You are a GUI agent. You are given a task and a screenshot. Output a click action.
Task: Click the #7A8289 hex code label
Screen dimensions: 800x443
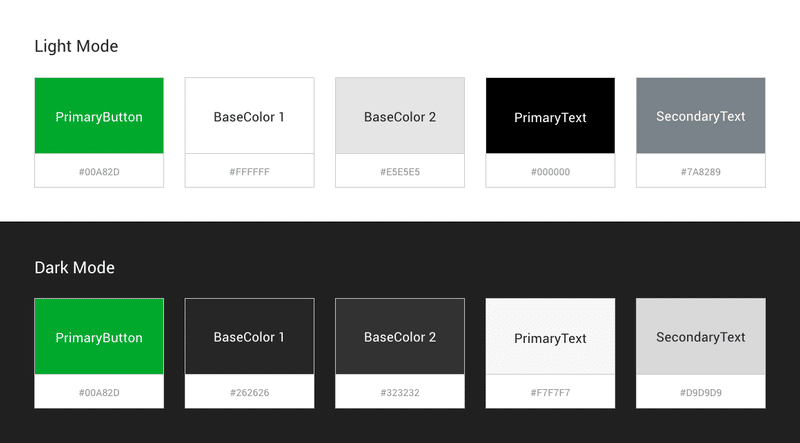click(701, 172)
